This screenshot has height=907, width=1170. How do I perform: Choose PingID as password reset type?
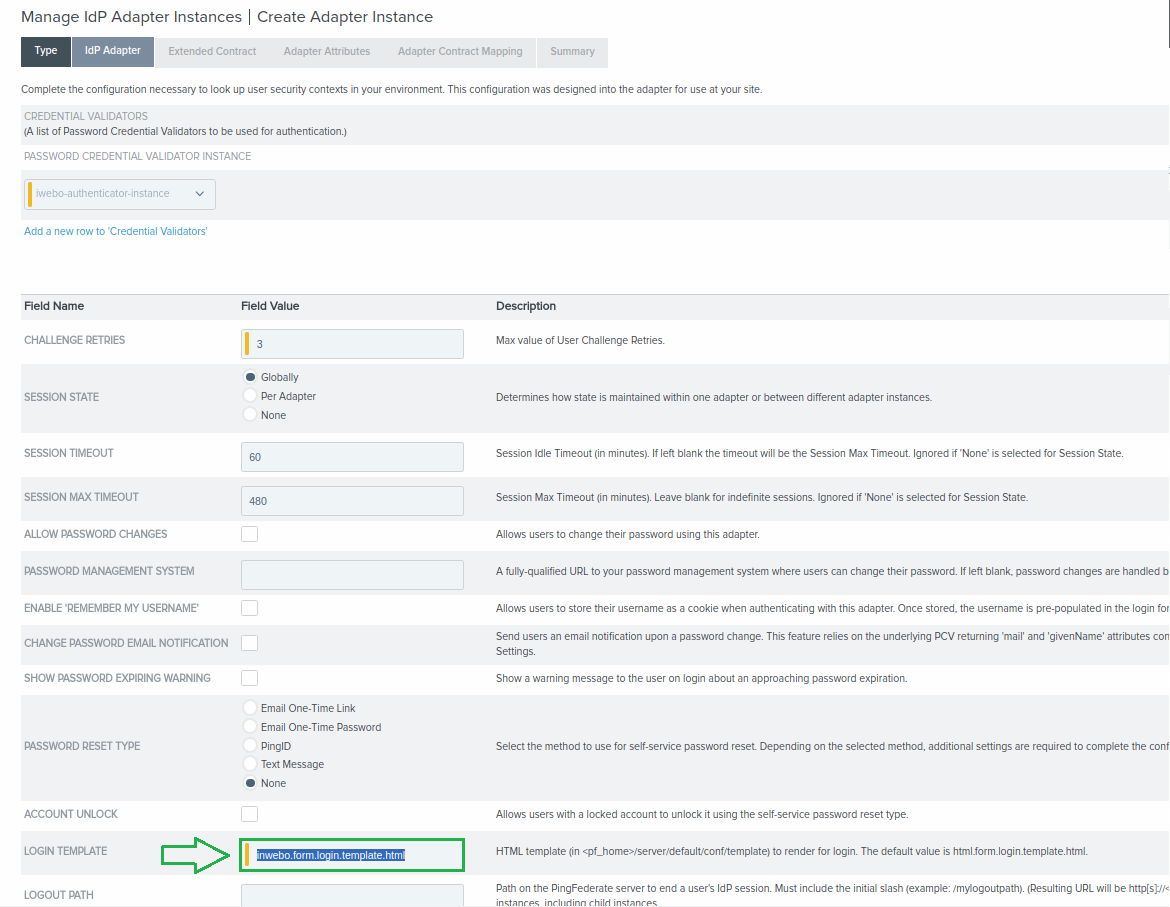tap(250, 746)
